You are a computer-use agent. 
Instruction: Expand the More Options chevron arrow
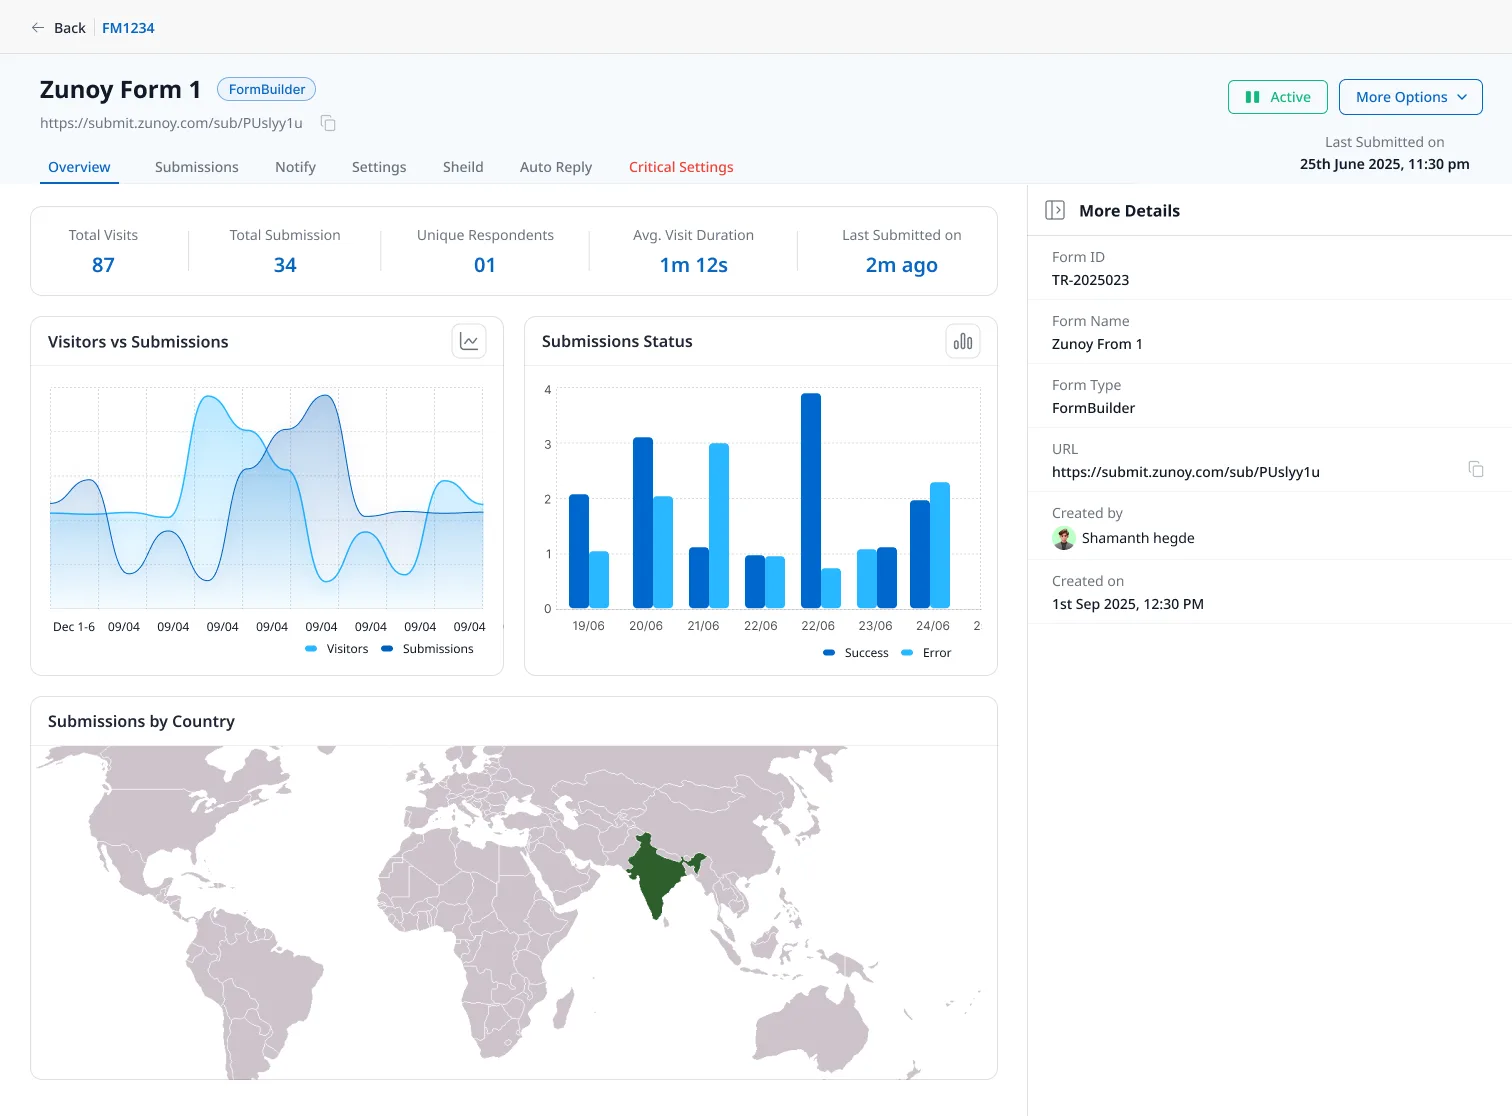click(x=1462, y=97)
